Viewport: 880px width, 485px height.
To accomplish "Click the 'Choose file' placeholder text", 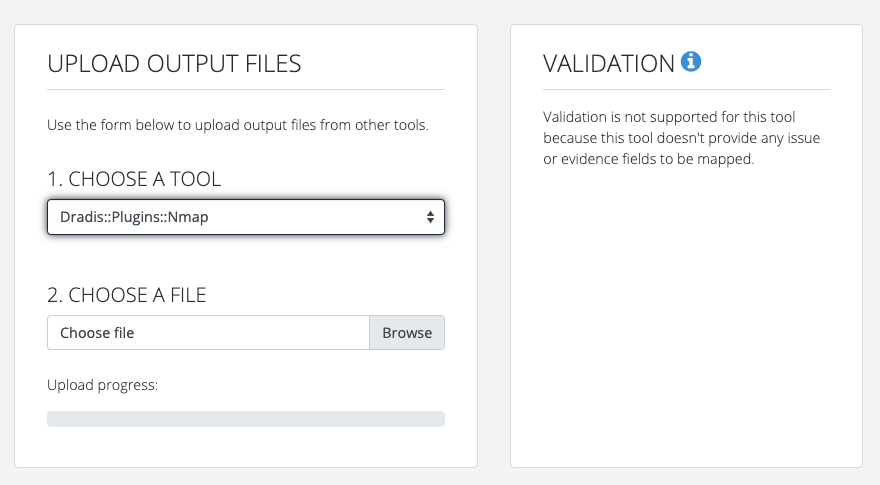I will pos(97,333).
